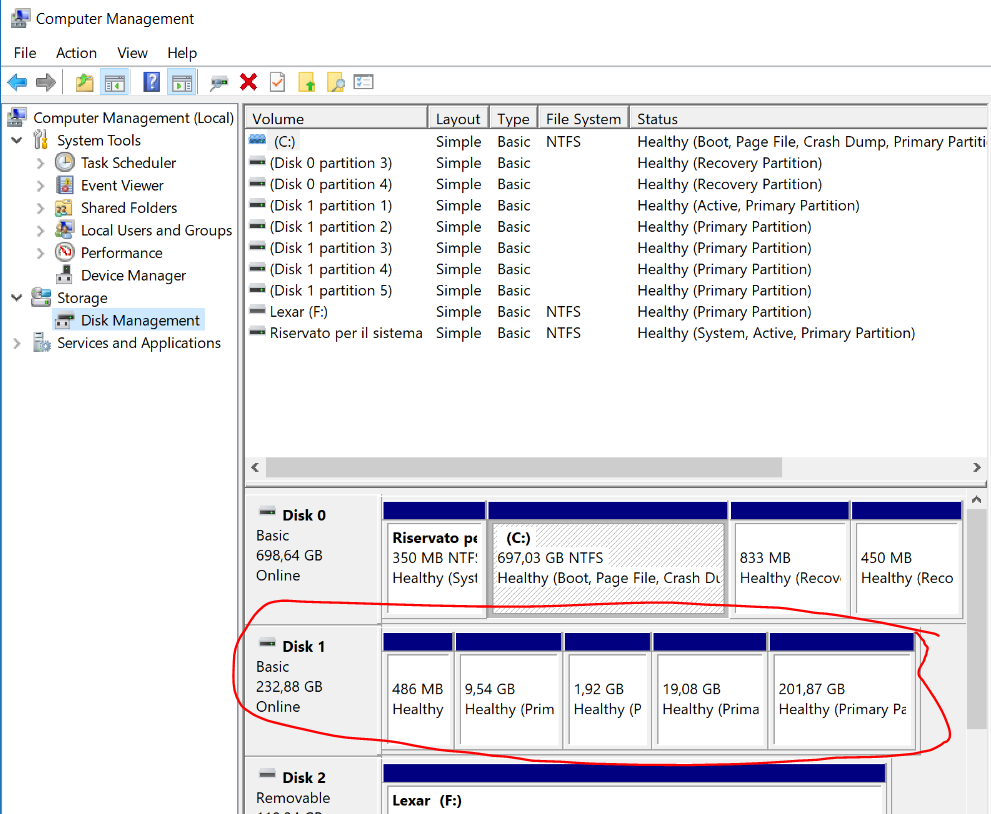Open the Action menu
The width and height of the screenshot is (991, 814).
(x=76, y=53)
